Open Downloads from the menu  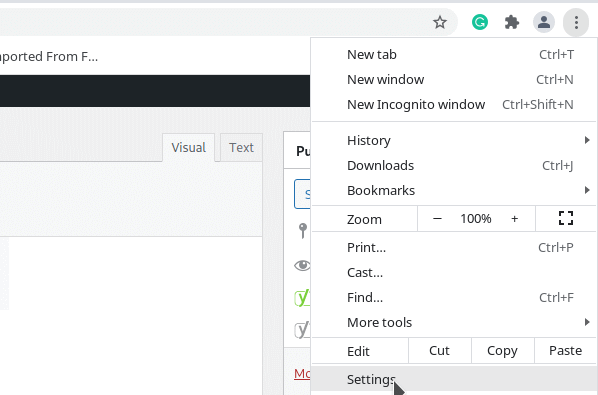pos(454,165)
